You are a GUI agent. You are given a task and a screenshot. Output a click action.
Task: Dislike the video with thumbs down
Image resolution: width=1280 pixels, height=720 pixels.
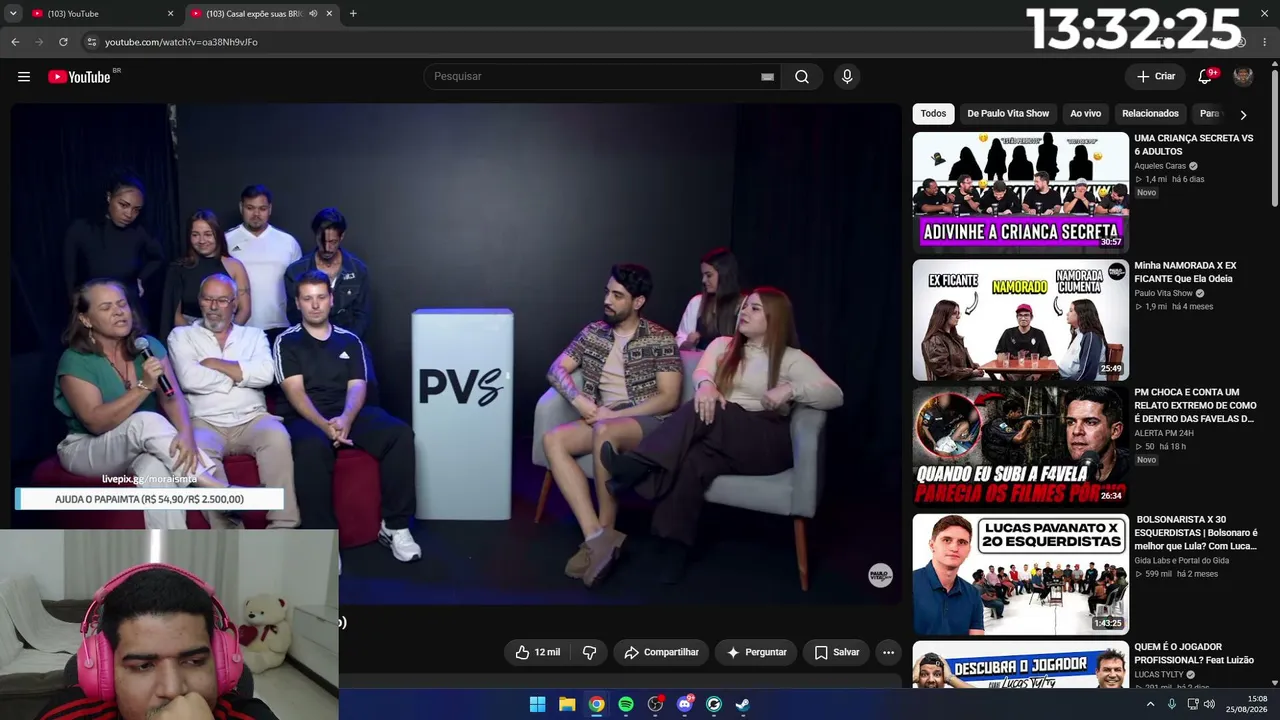point(589,652)
